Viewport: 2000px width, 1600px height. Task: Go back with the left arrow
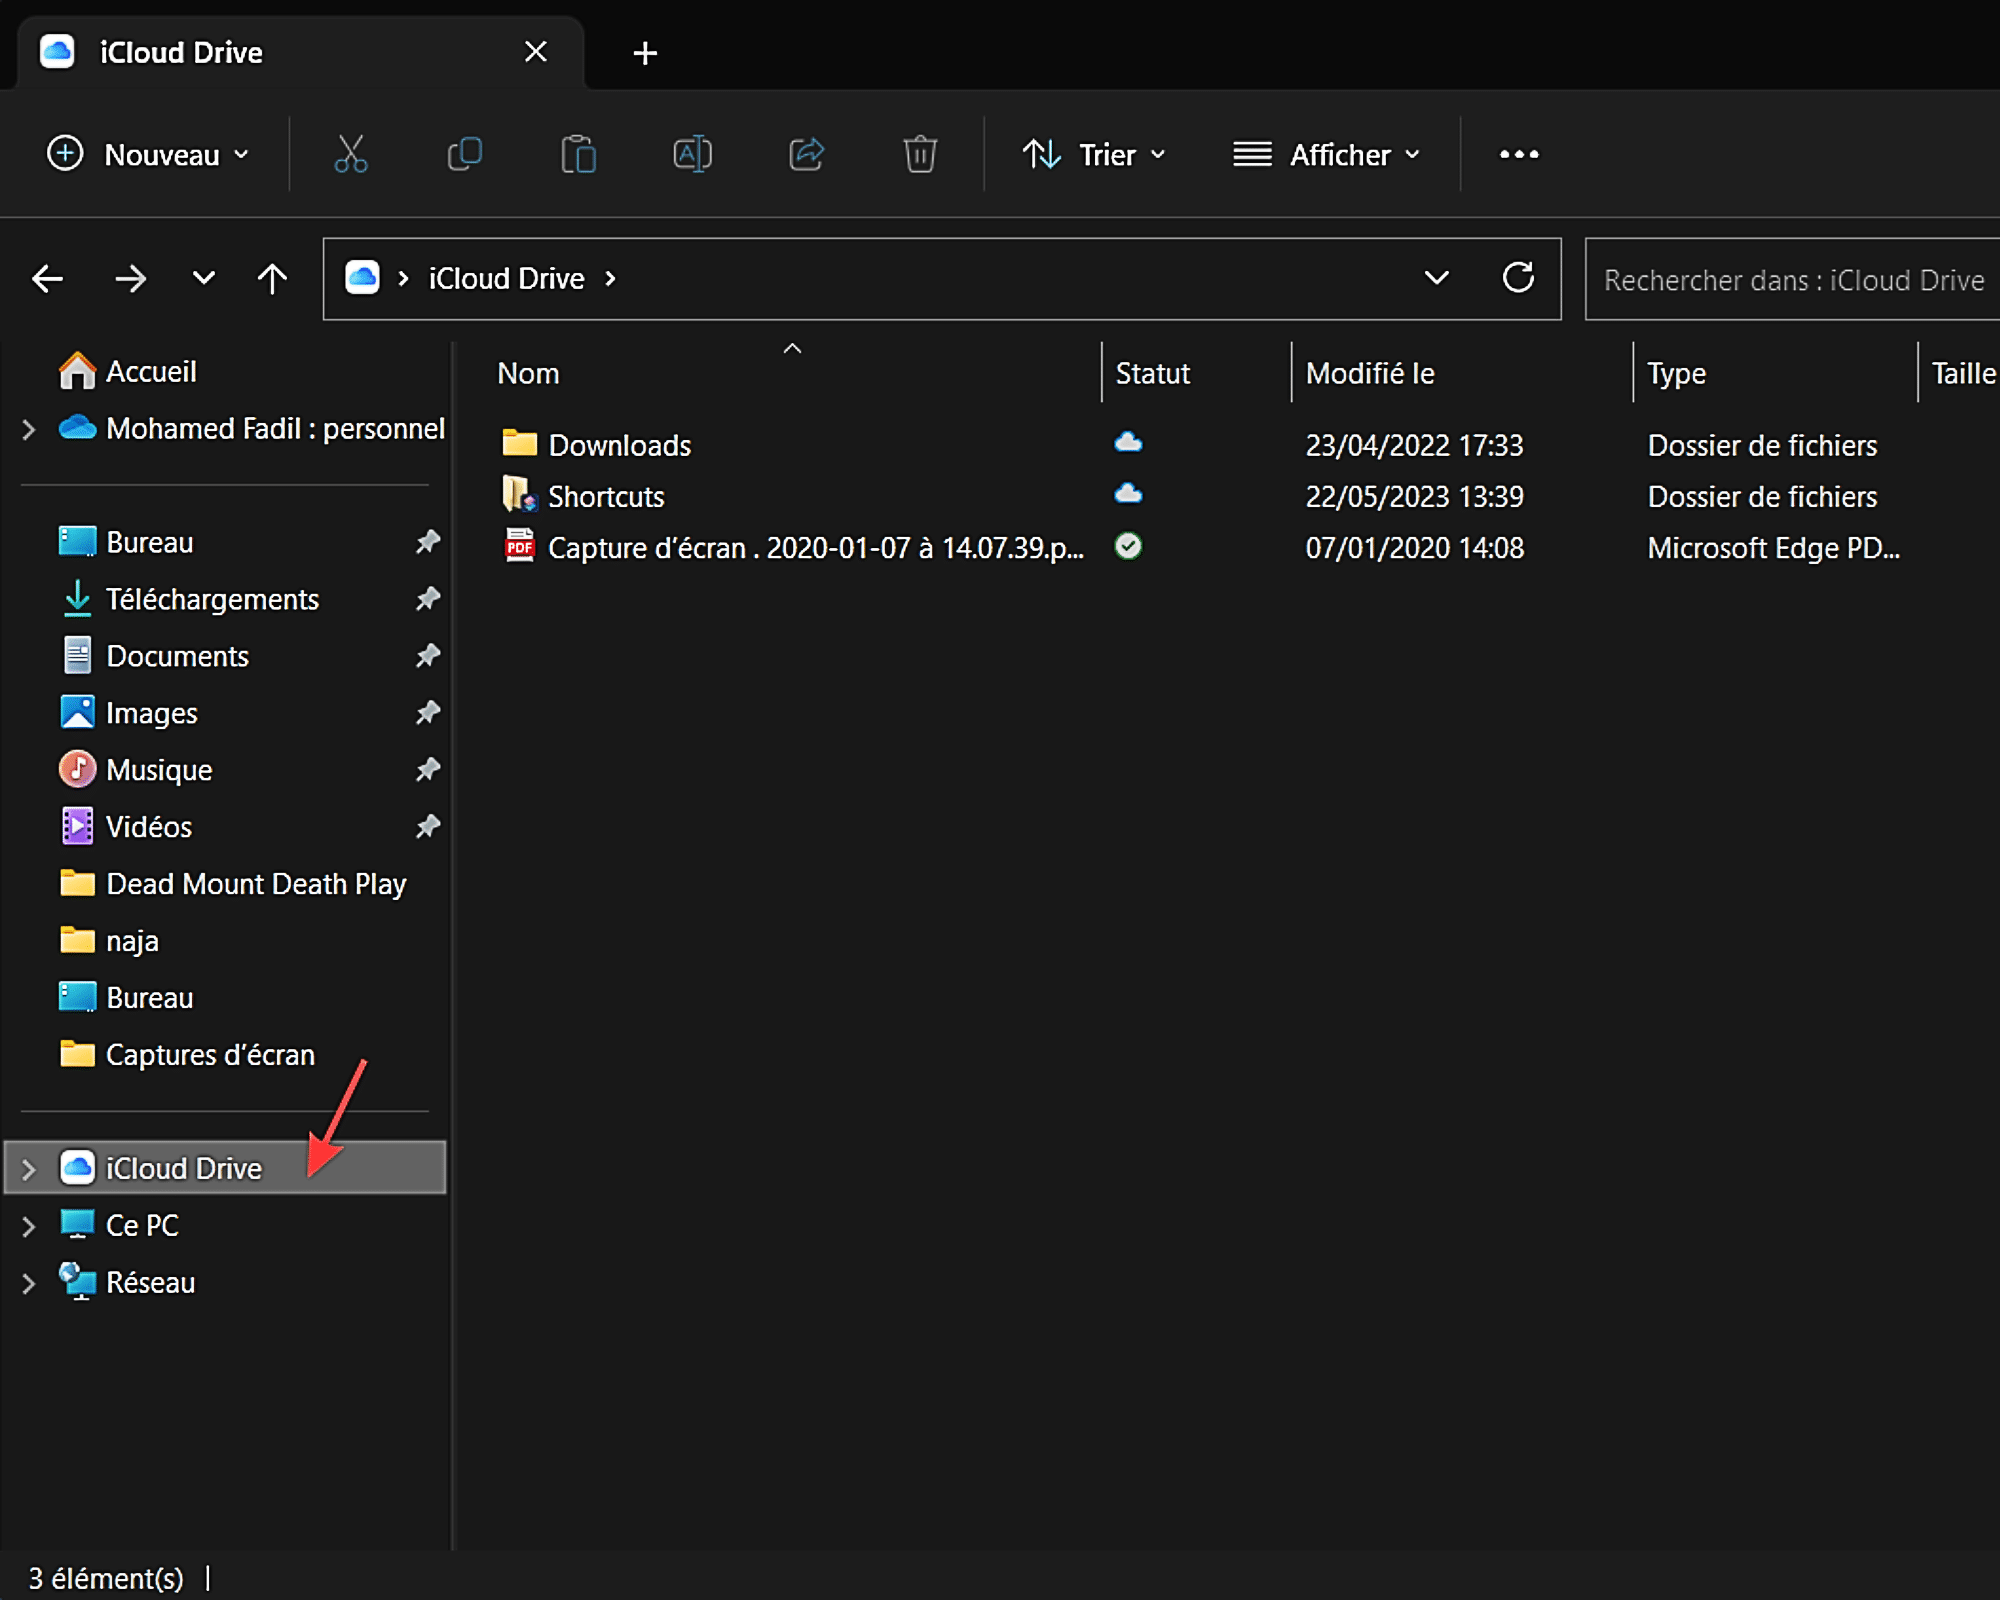(x=47, y=278)
